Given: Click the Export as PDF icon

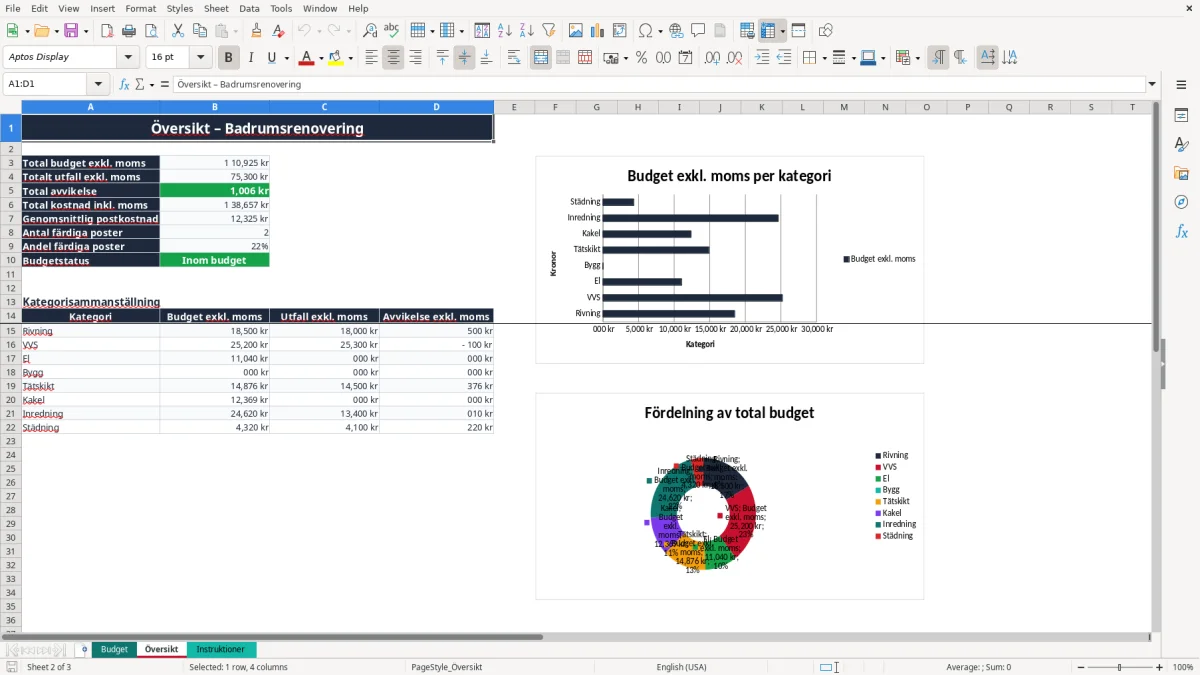Looking at the screenshot, I should click(107, 31).
